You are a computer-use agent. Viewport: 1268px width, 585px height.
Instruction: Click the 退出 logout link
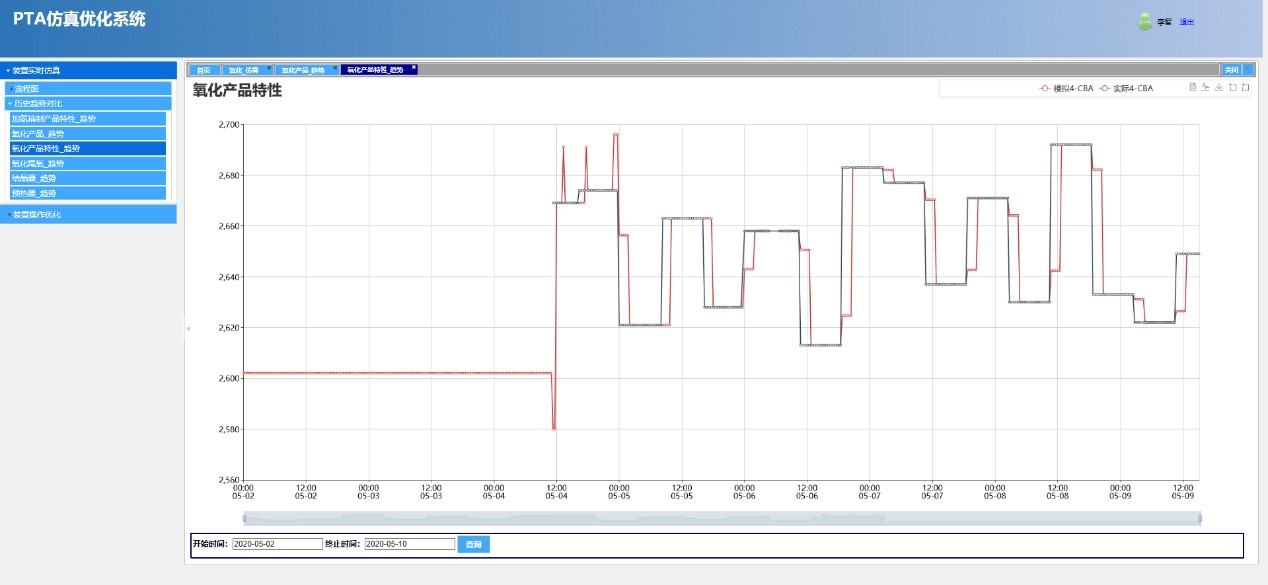[x=1186, y=22]
